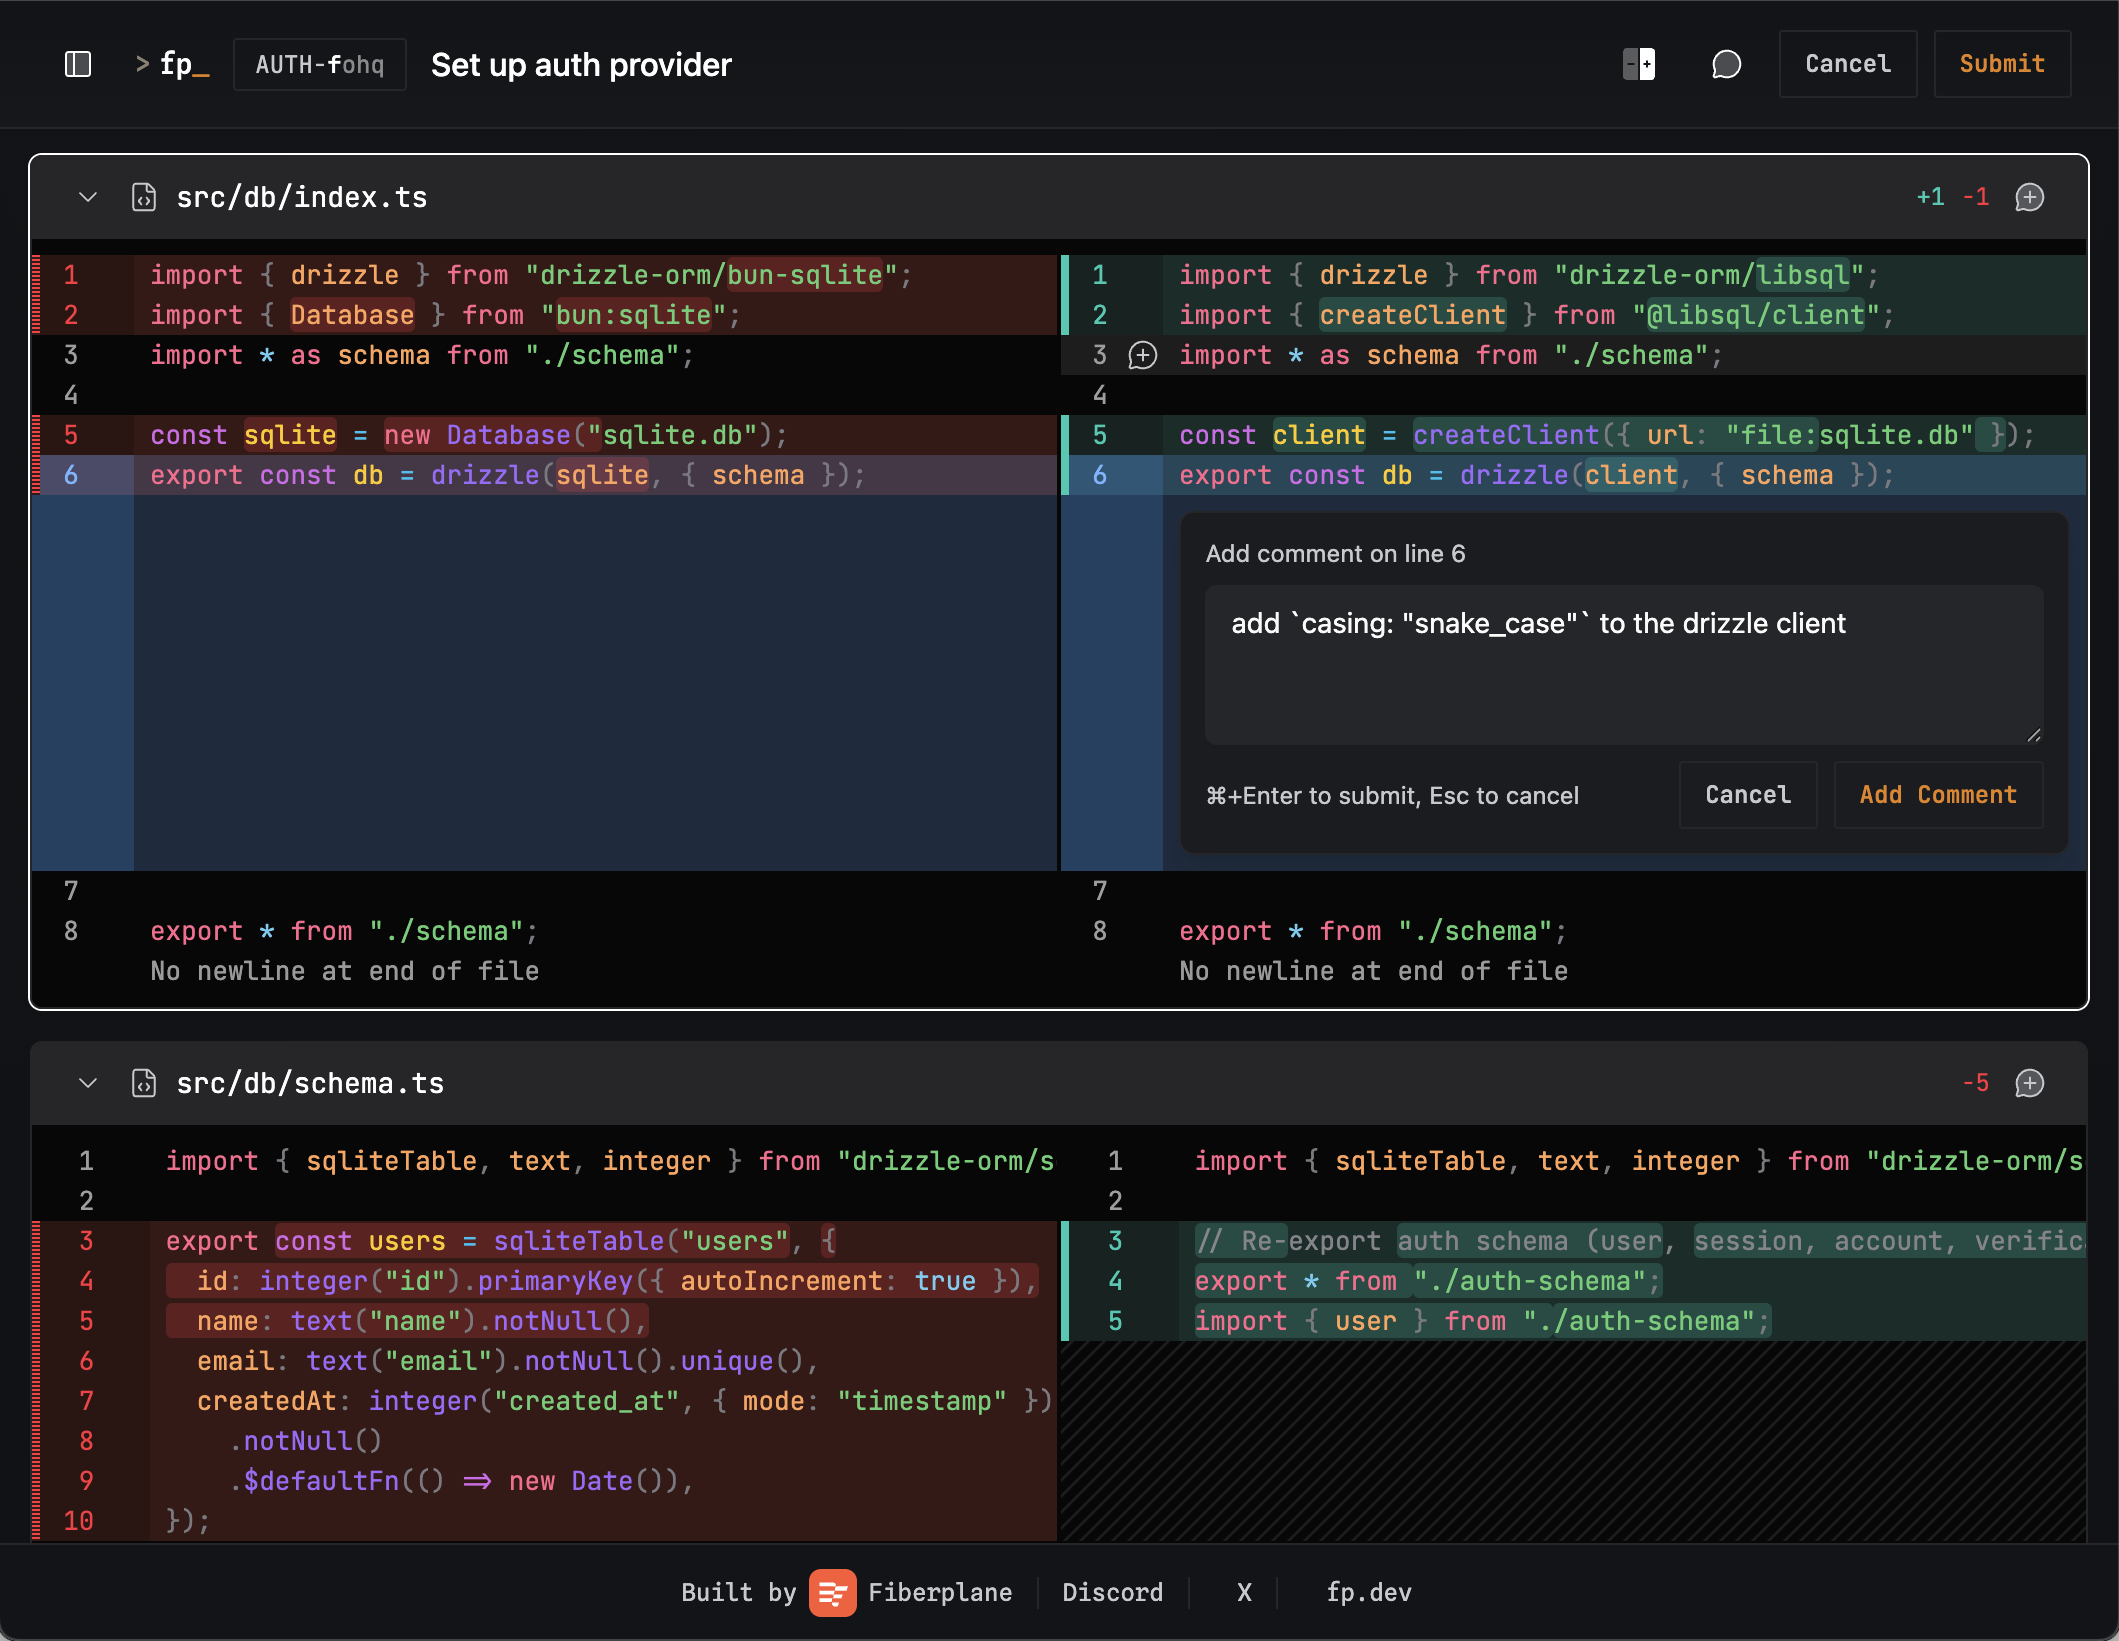Select the file icon next to src/db/index.ts
The width and height of the screenshot is (2119, 1641).
coord(143,197)
